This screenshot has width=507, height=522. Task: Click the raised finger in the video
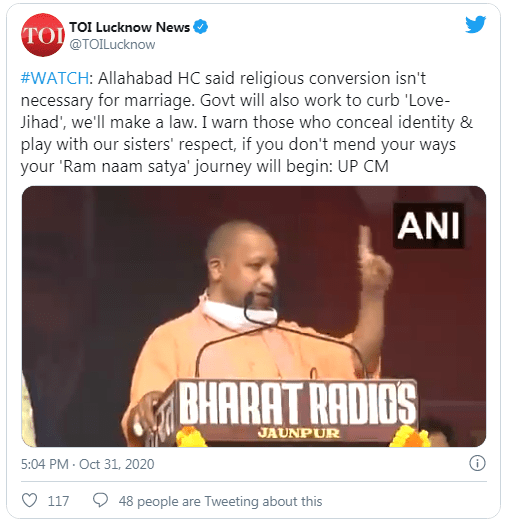pyautogui.click(x=365, y=243)
